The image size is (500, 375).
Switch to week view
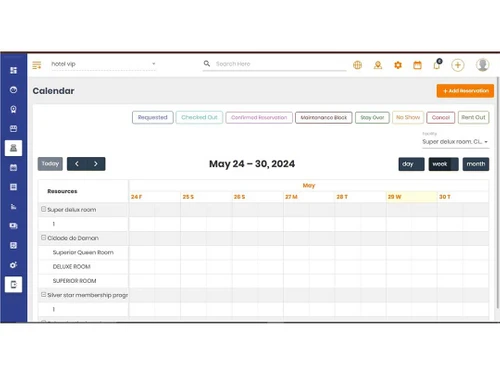point(443,164)
